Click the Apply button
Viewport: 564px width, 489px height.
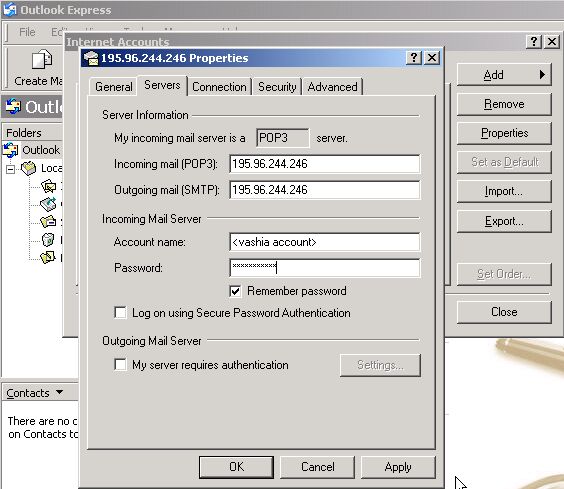(x=398, y=467)
